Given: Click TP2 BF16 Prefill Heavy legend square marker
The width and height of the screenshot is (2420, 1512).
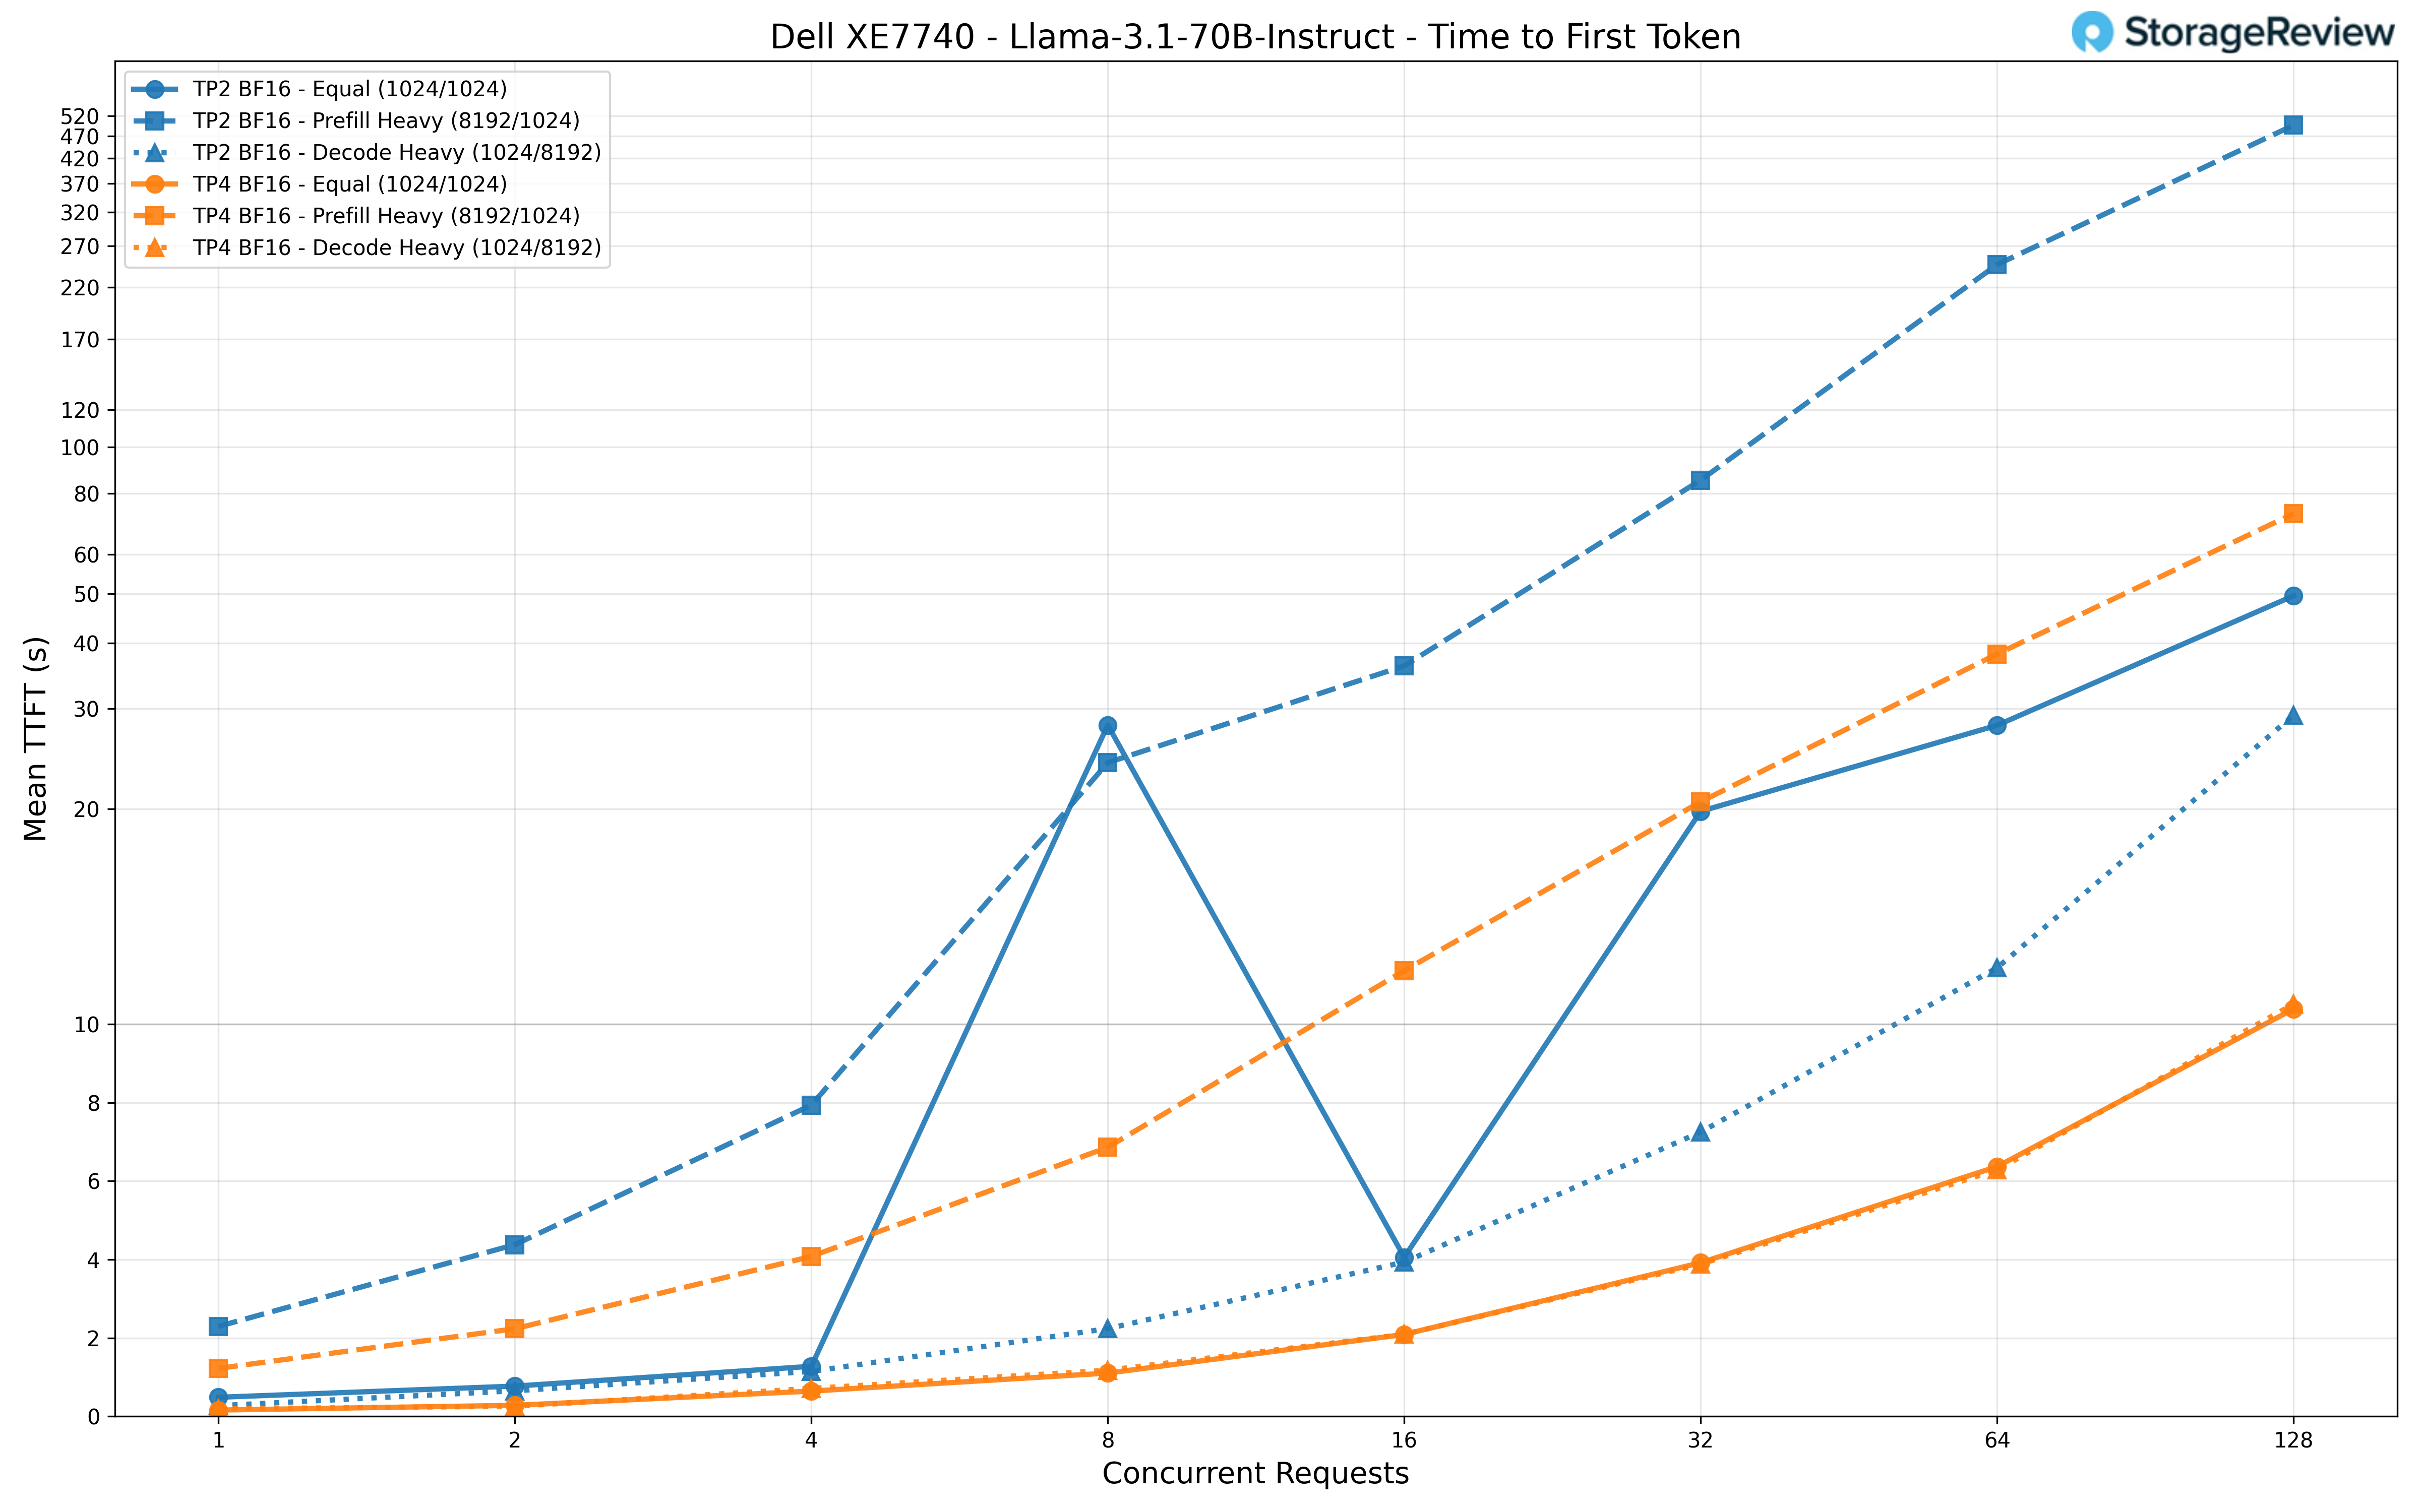Looking at the screenshot, I should 155,121.
